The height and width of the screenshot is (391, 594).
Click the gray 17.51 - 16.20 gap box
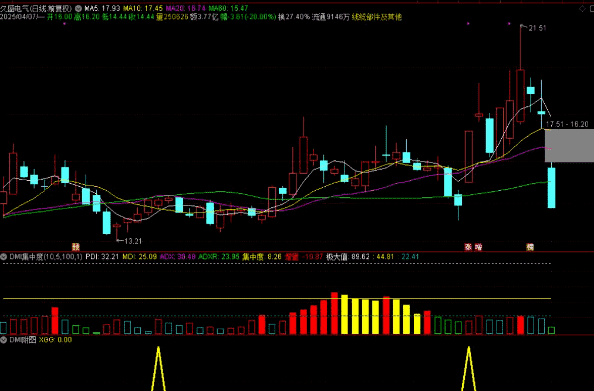[569, 145]
